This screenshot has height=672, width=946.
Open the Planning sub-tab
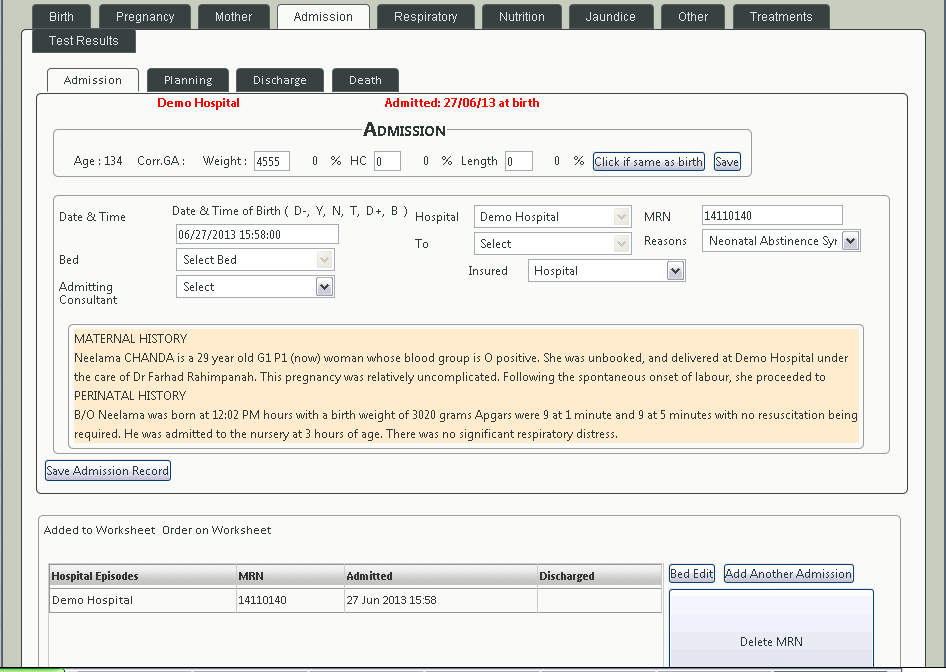click(188, 80)
